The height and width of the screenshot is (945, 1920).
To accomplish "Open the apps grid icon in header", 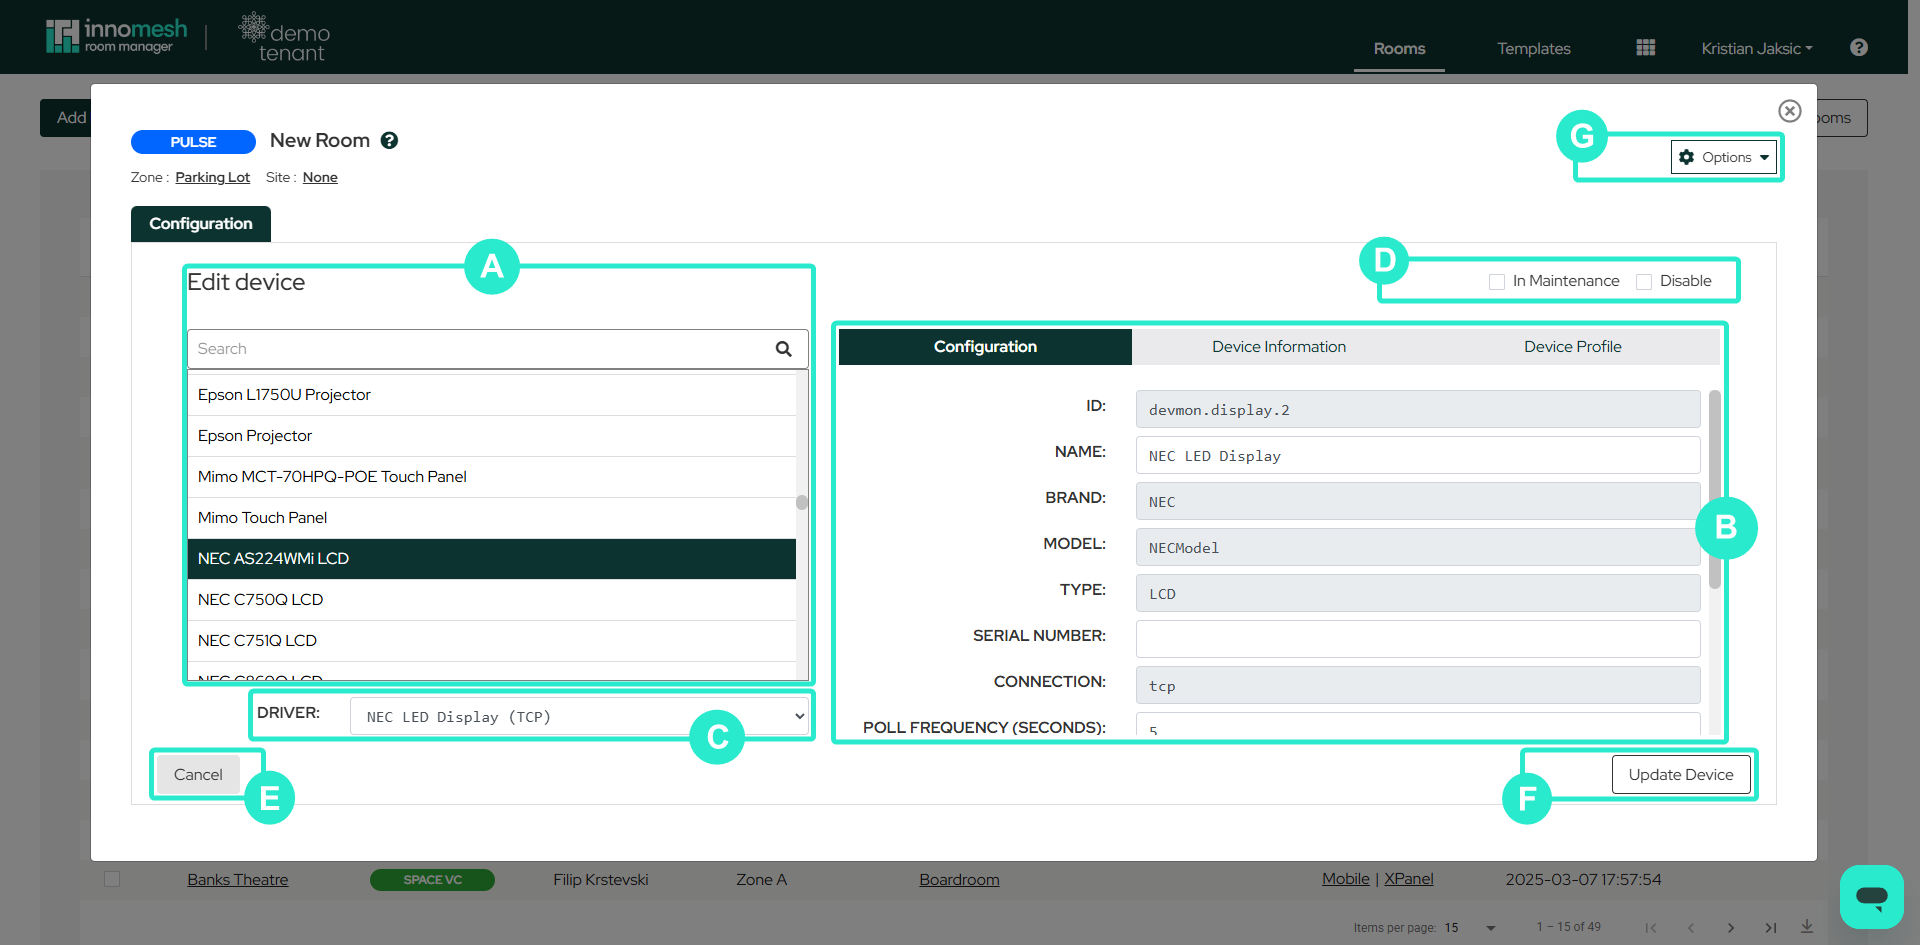I will pyautogui.click(x=1646, y=48).
